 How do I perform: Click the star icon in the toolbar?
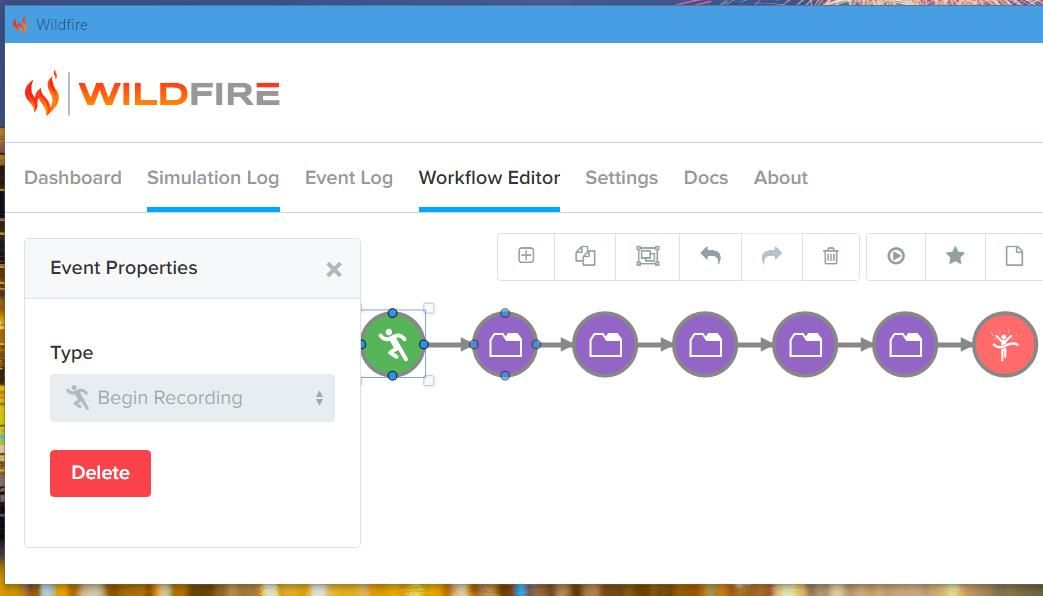(x=955, y=256)
